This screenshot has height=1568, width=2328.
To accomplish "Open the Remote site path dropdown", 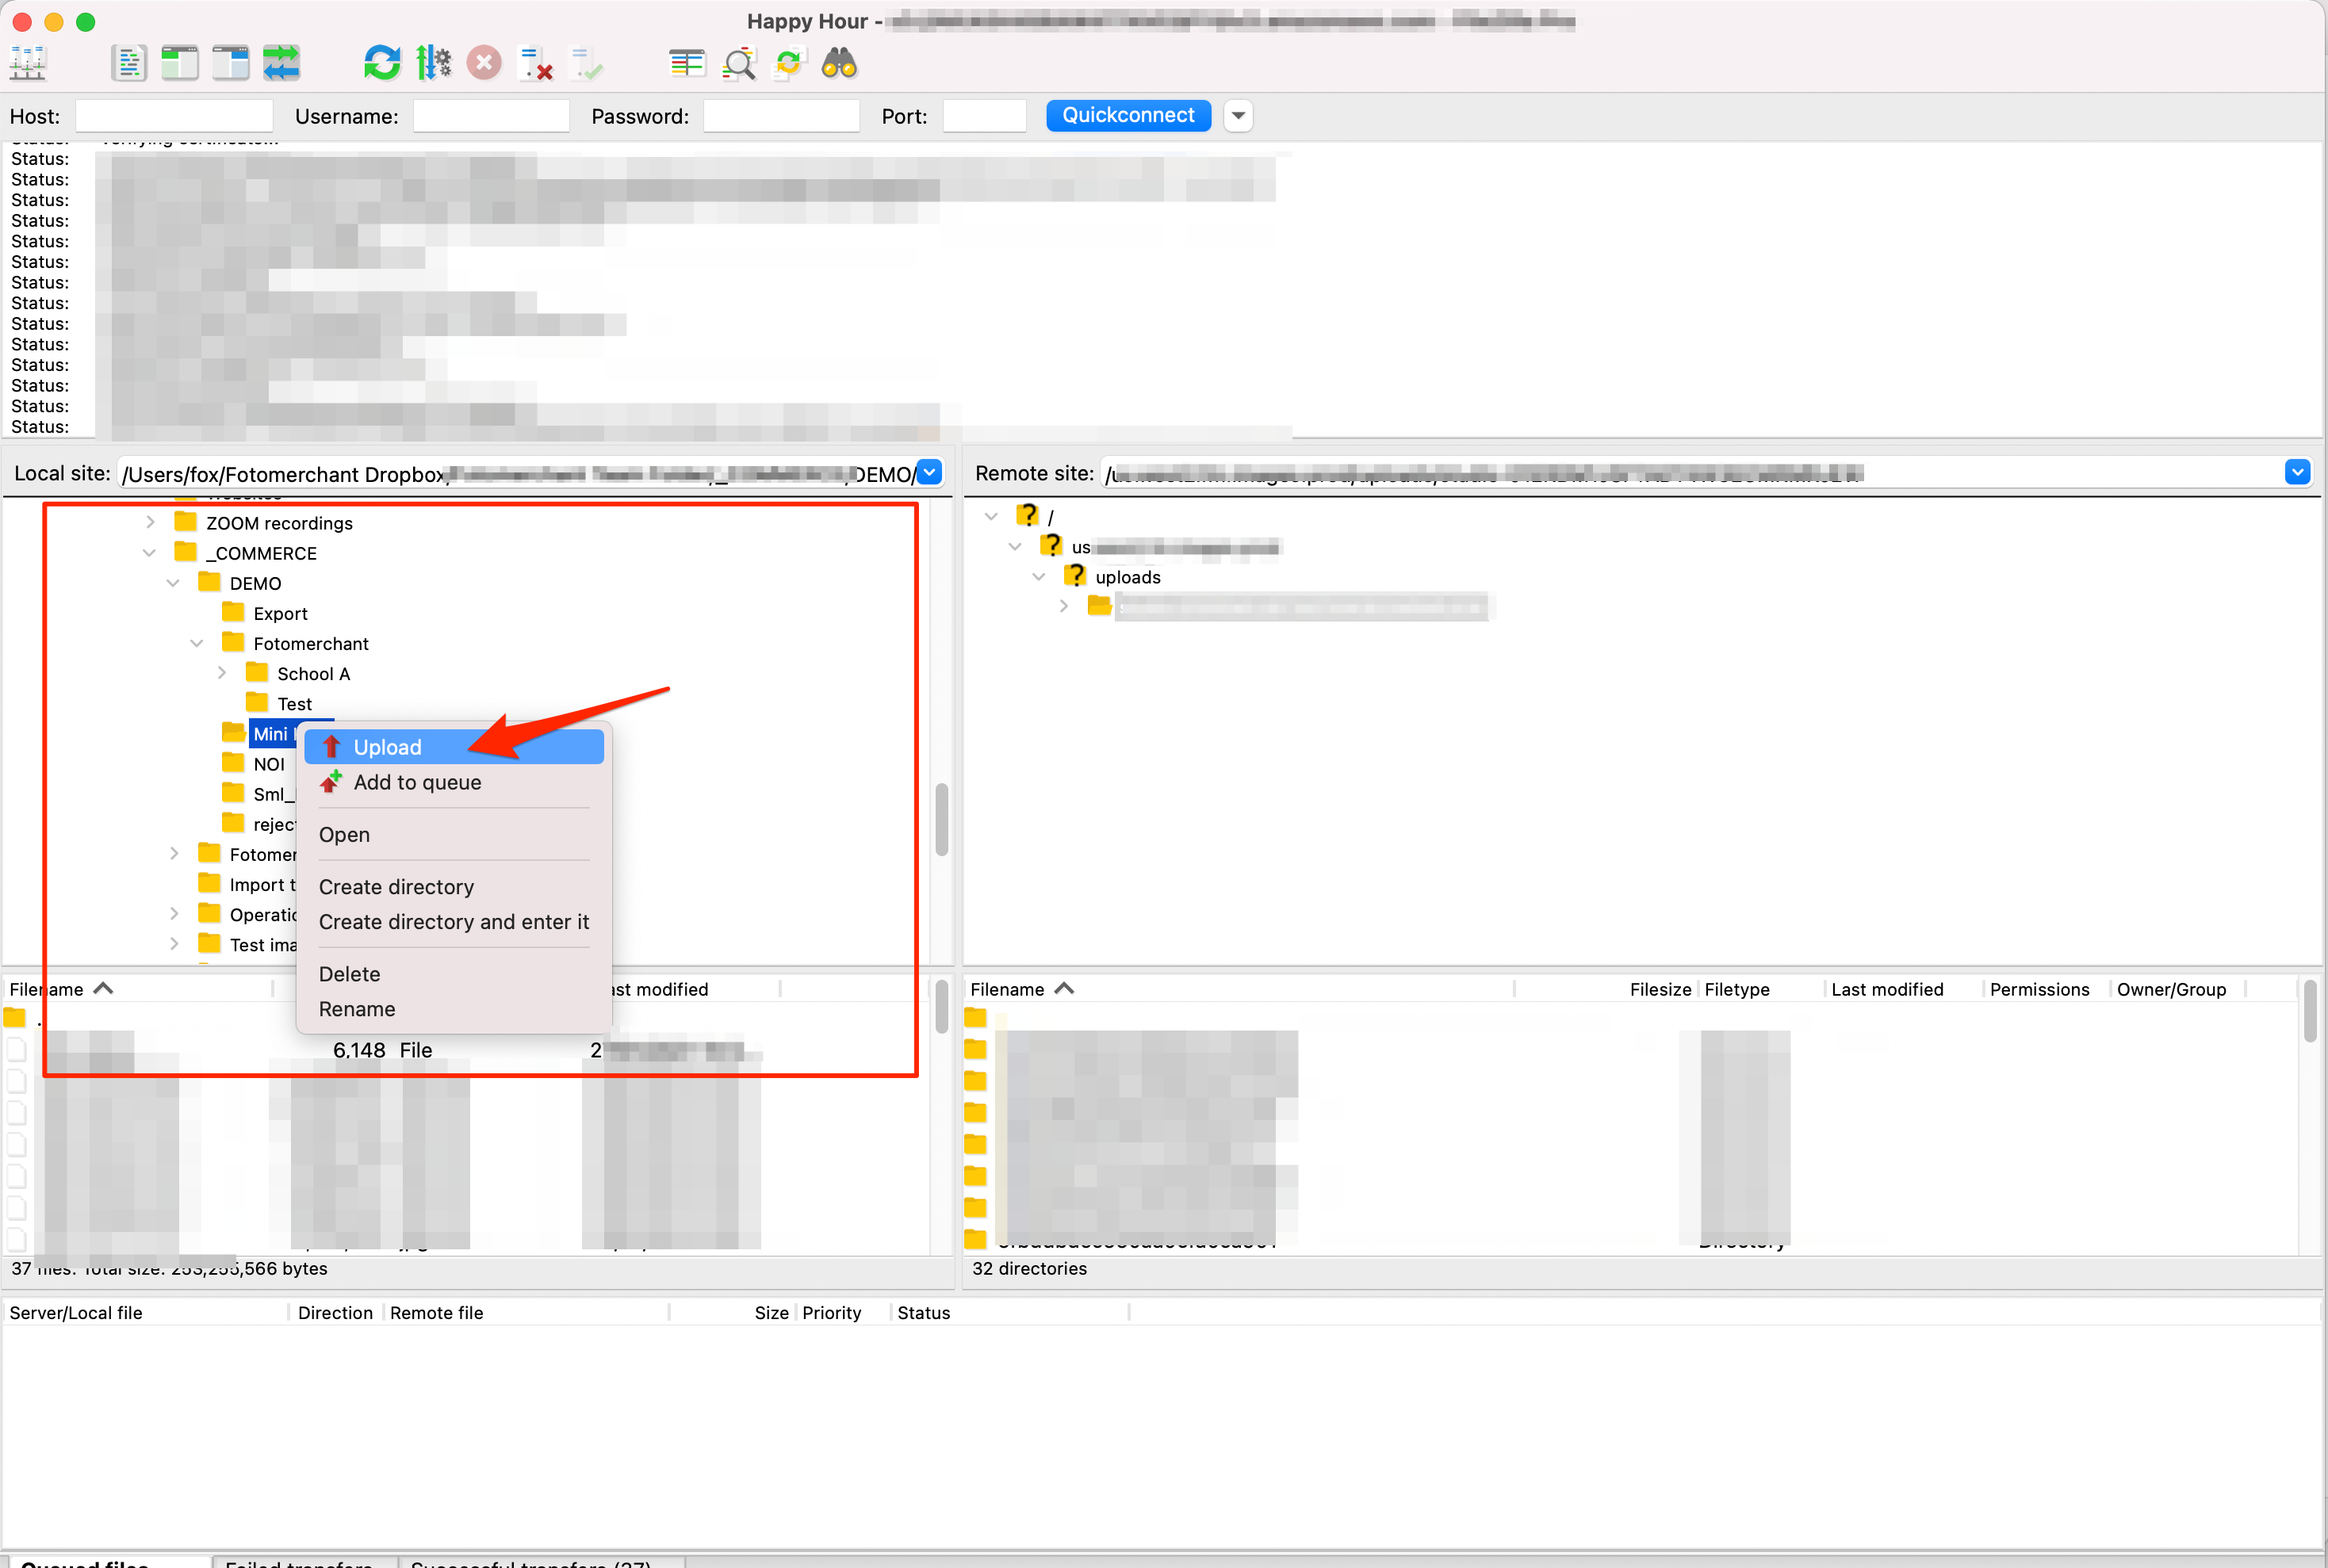I will (x=2297, y=472).
